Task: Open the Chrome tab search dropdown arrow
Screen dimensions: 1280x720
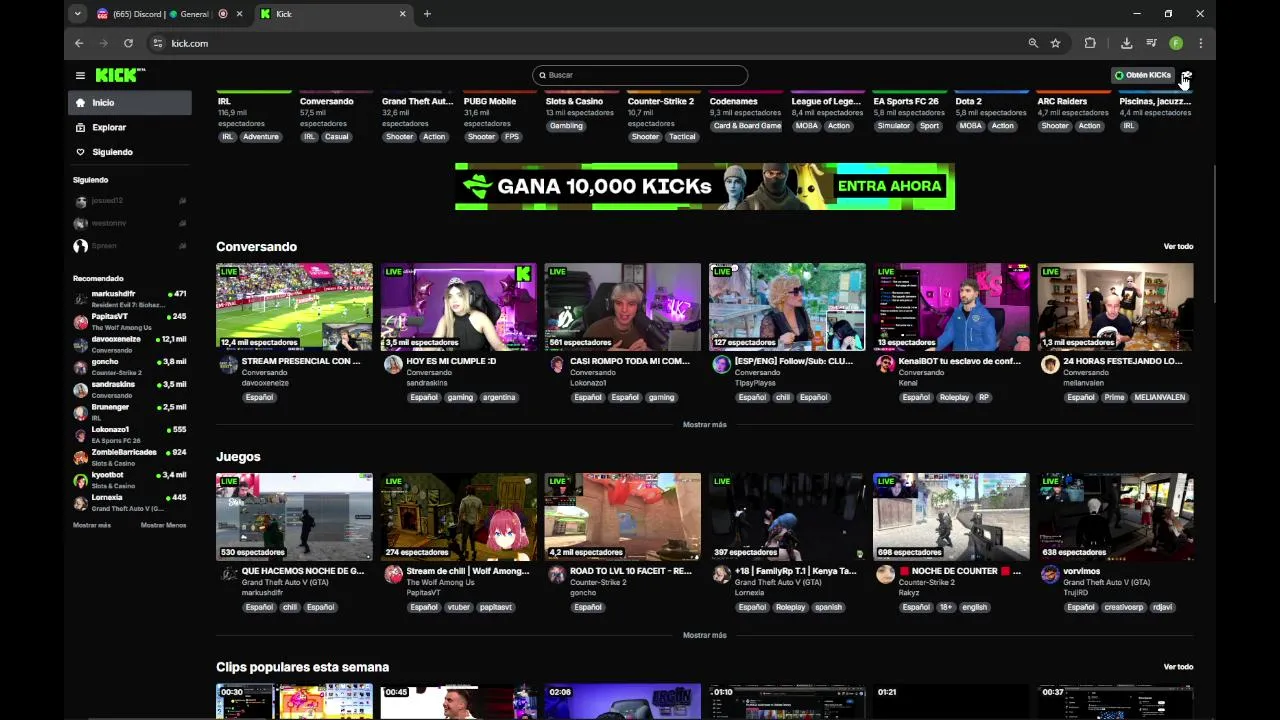Action: pyautogui.click(x=78, y=14)
